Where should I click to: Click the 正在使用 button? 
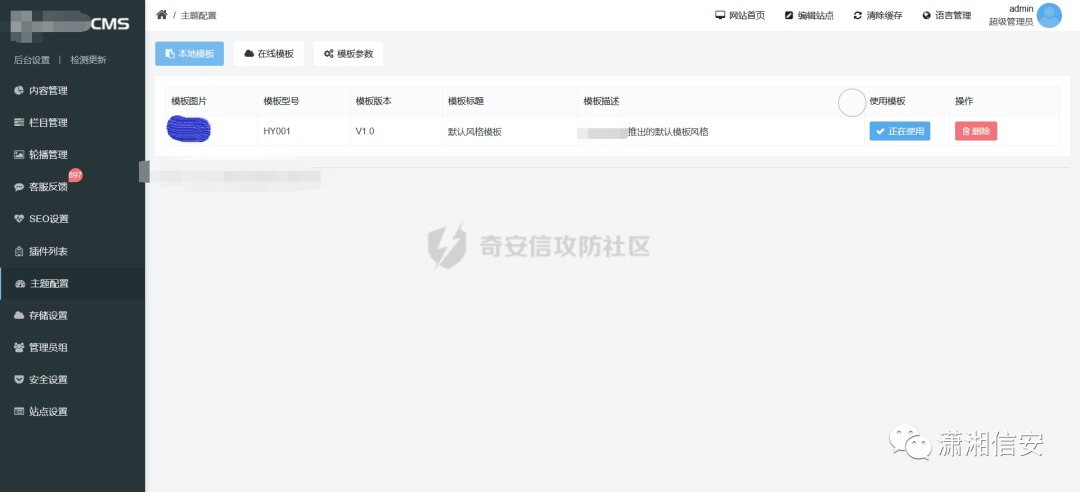coord(900,131)
